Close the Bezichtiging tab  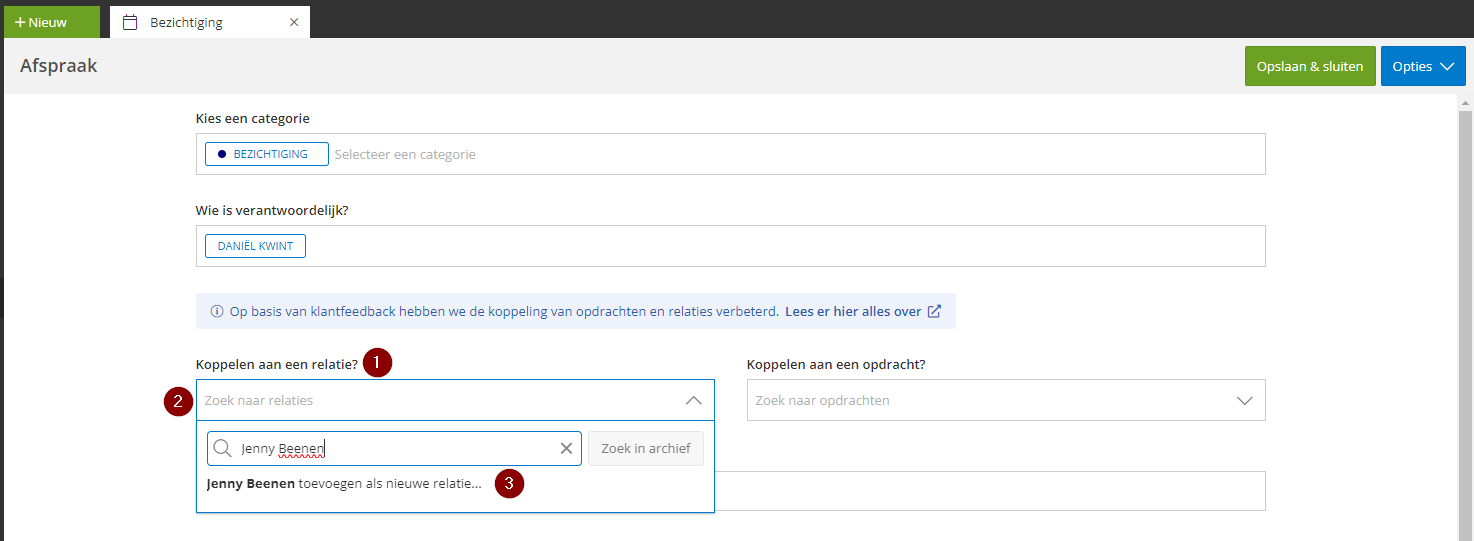coord(294,22)
